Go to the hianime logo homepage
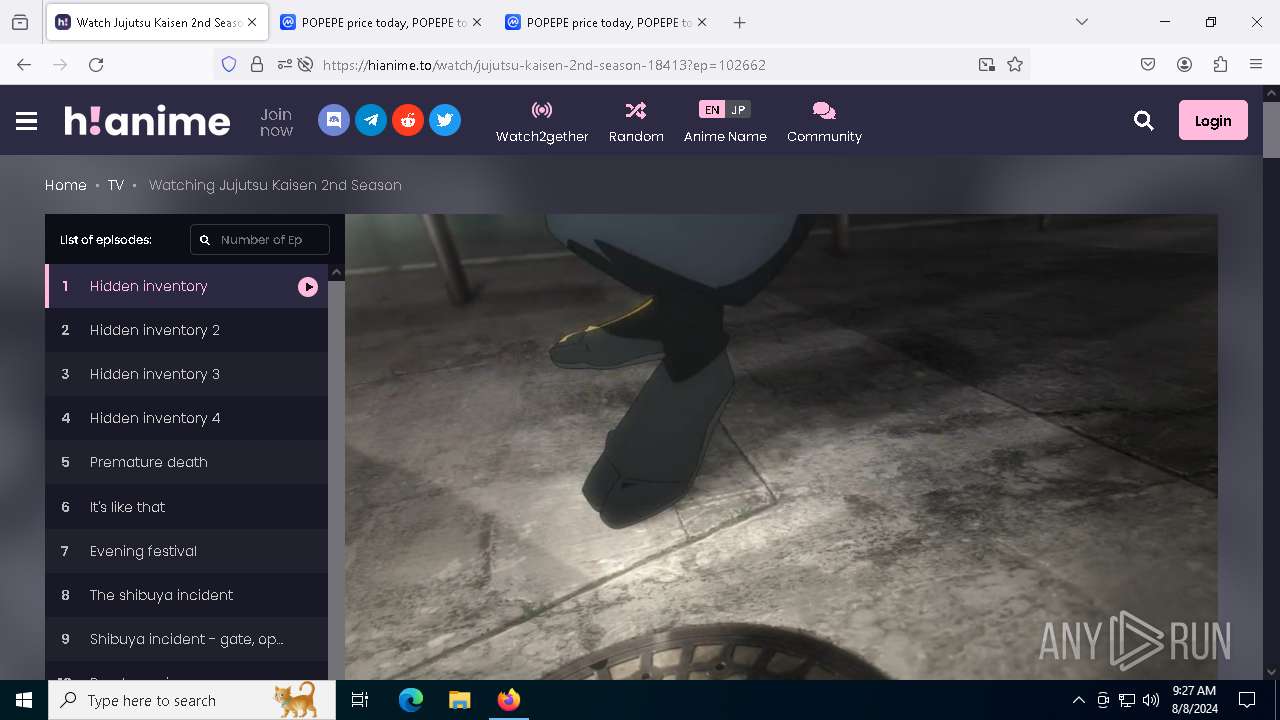The width and height of the screenshot is (1280, 720). pos(147,121)
